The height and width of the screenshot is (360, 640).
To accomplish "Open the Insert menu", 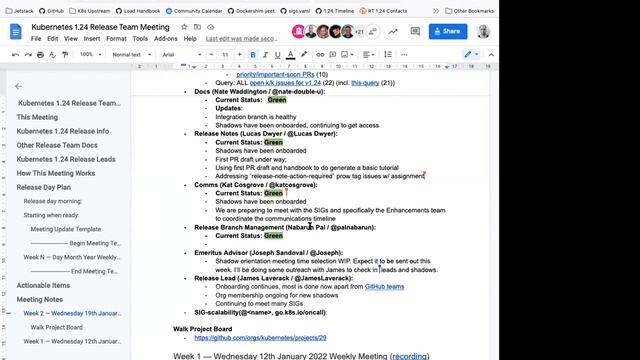I will point(92,39).
